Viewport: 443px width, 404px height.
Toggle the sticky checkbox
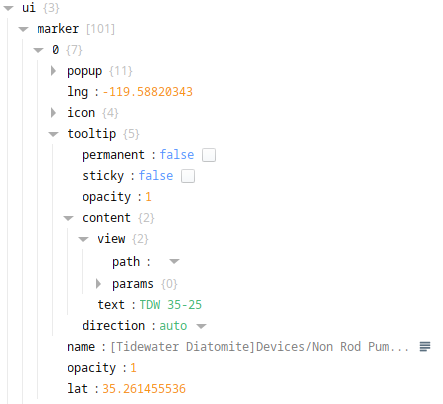[x=188, y=176]
